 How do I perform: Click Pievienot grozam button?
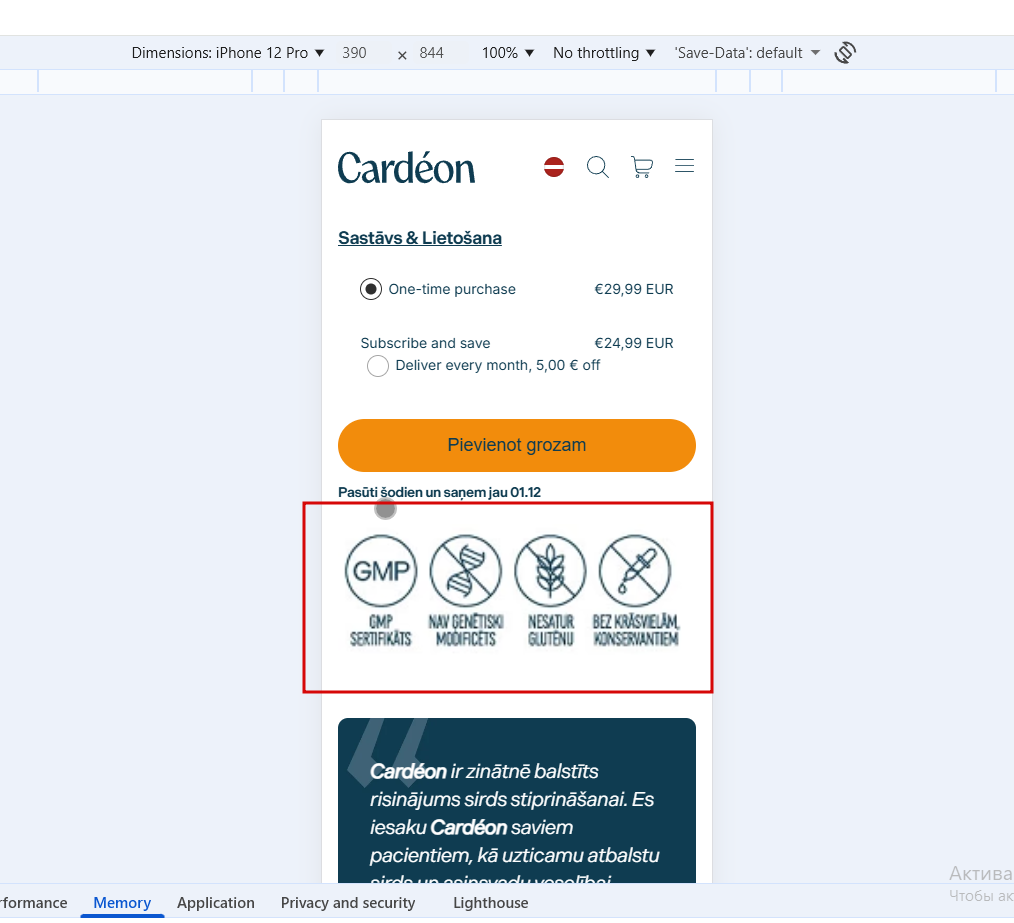[x=517, y=445]
